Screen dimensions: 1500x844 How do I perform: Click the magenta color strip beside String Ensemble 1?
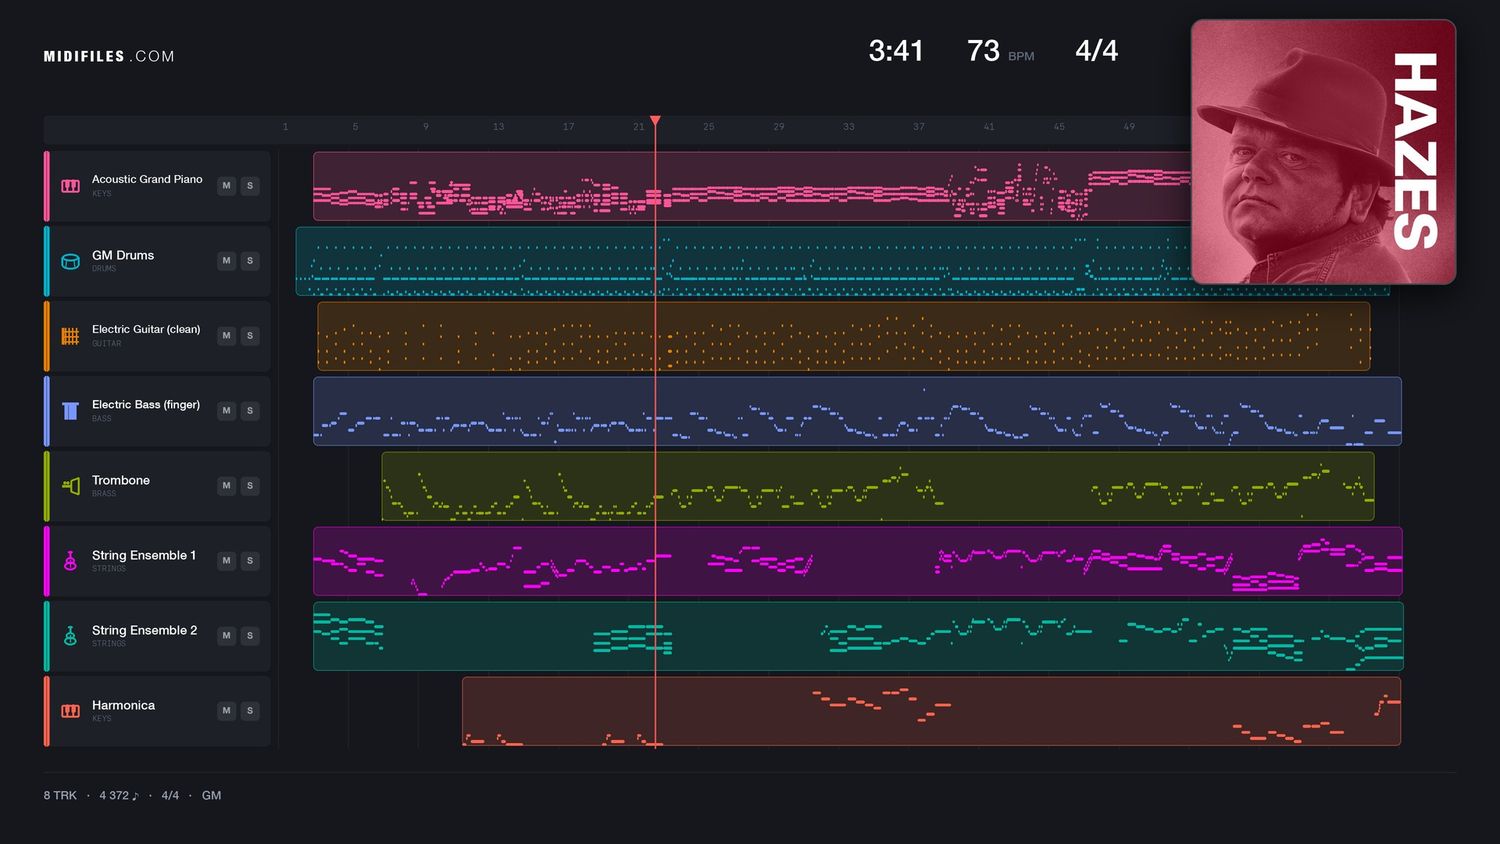point(46,561)
